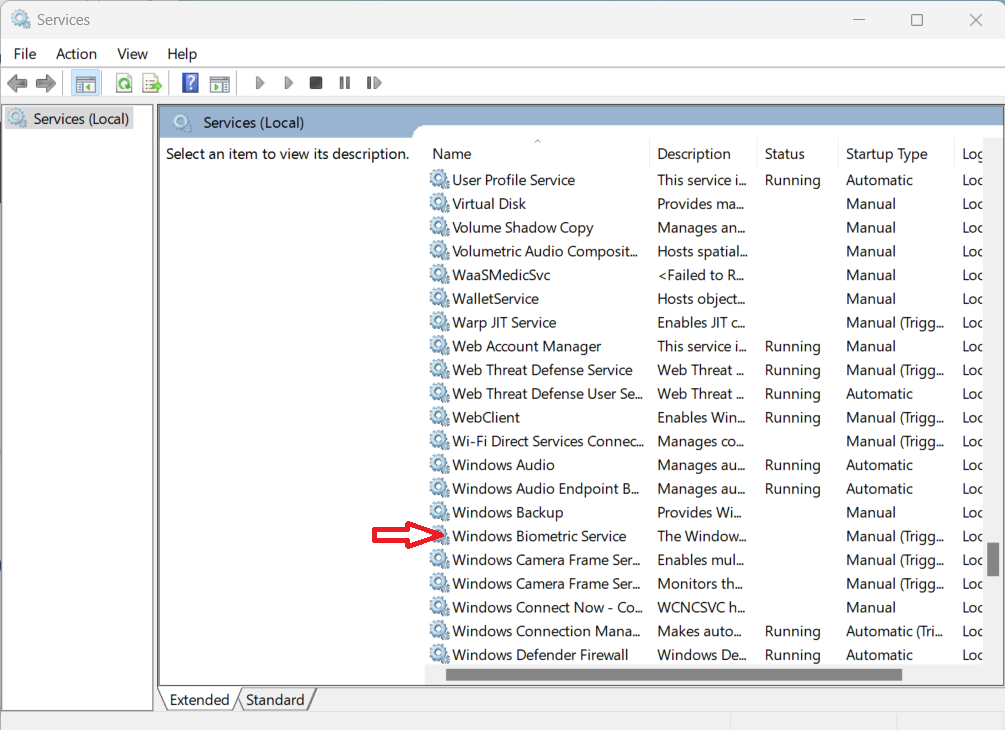Click the vertical scrollbar thumb
This screenshot has width=1005, height=730.
tap(992, 559)
